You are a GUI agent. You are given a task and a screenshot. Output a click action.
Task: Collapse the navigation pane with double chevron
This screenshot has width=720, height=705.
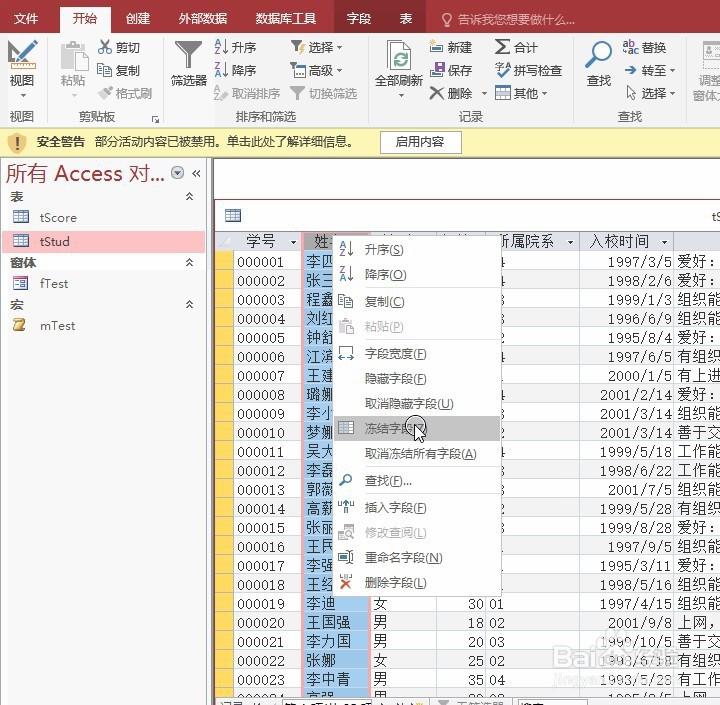pyautogui.click(x=197, y=173)
